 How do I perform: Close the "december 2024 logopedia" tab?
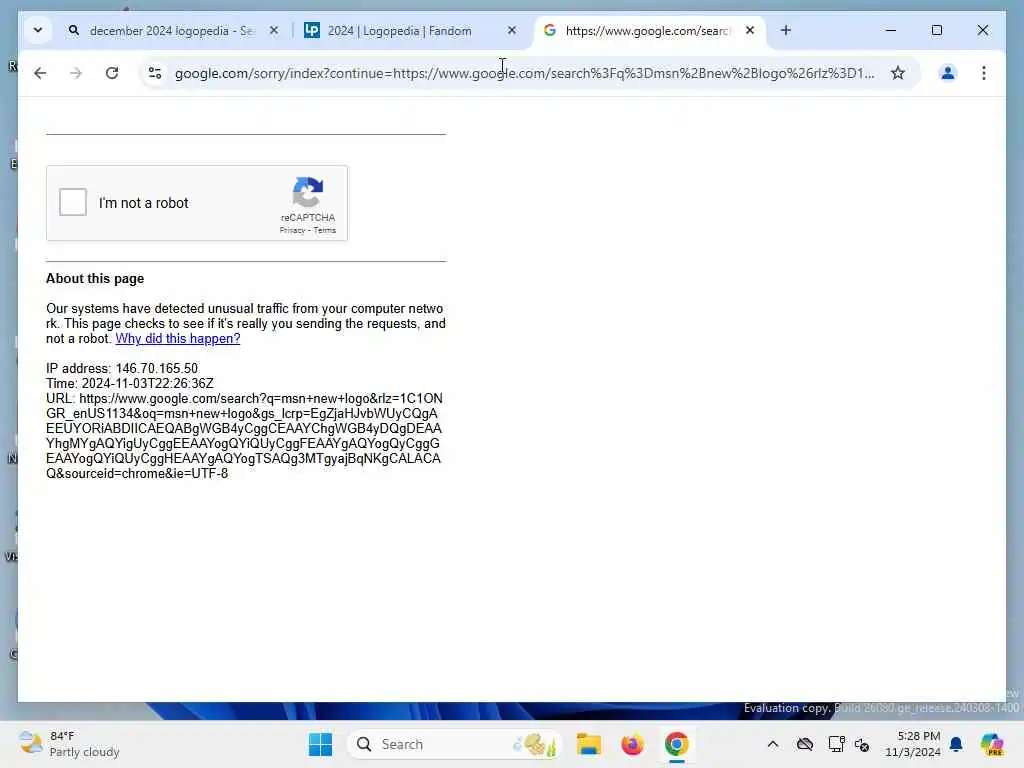pyautogui.click(x=274, y=31)
